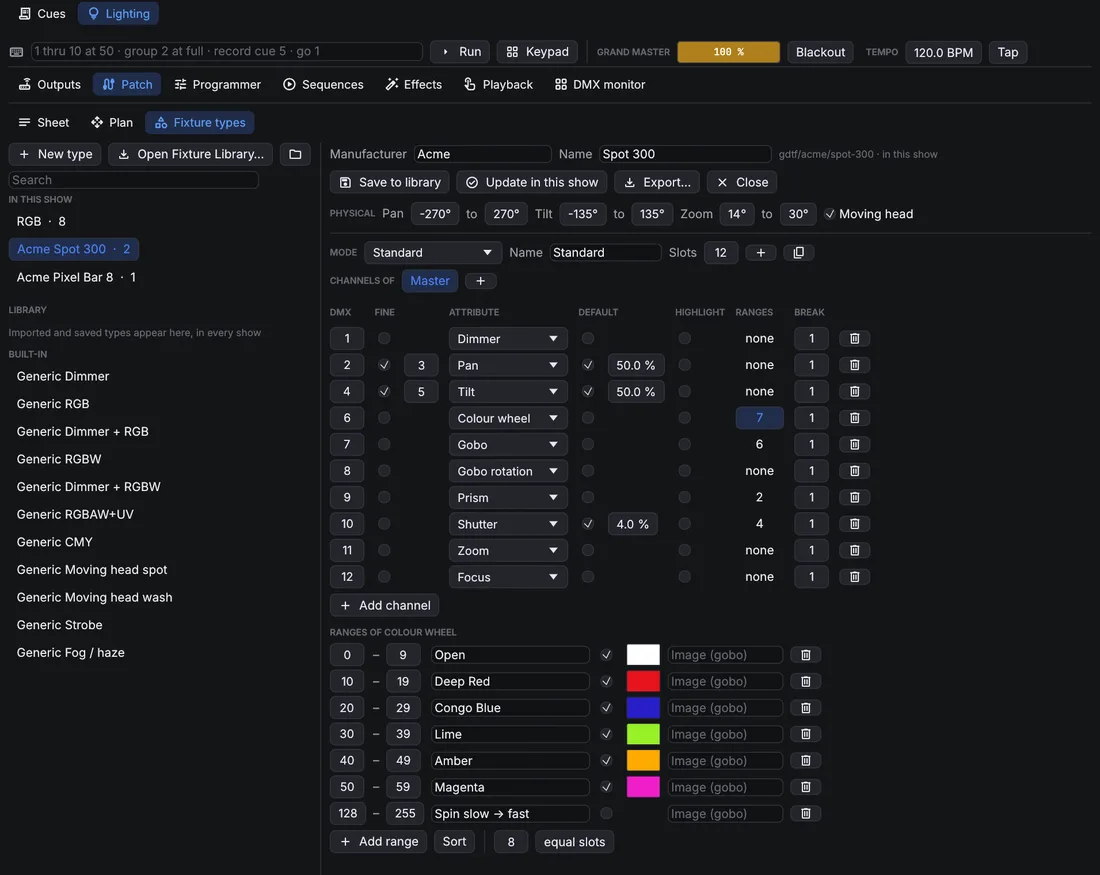Open the Zoom attribute dropdown
This screenshot has height=875, width=1100.
(x=508, y=550)
